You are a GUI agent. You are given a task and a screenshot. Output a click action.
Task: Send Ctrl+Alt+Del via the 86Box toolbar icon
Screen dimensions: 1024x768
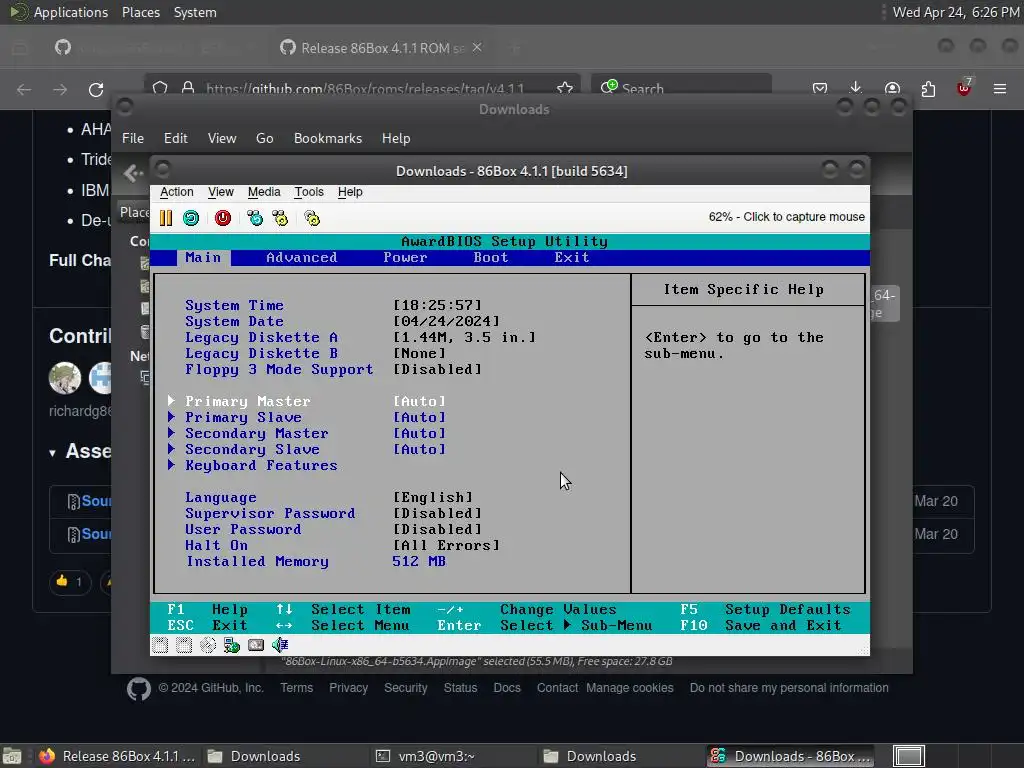click(x=255, y=218)
